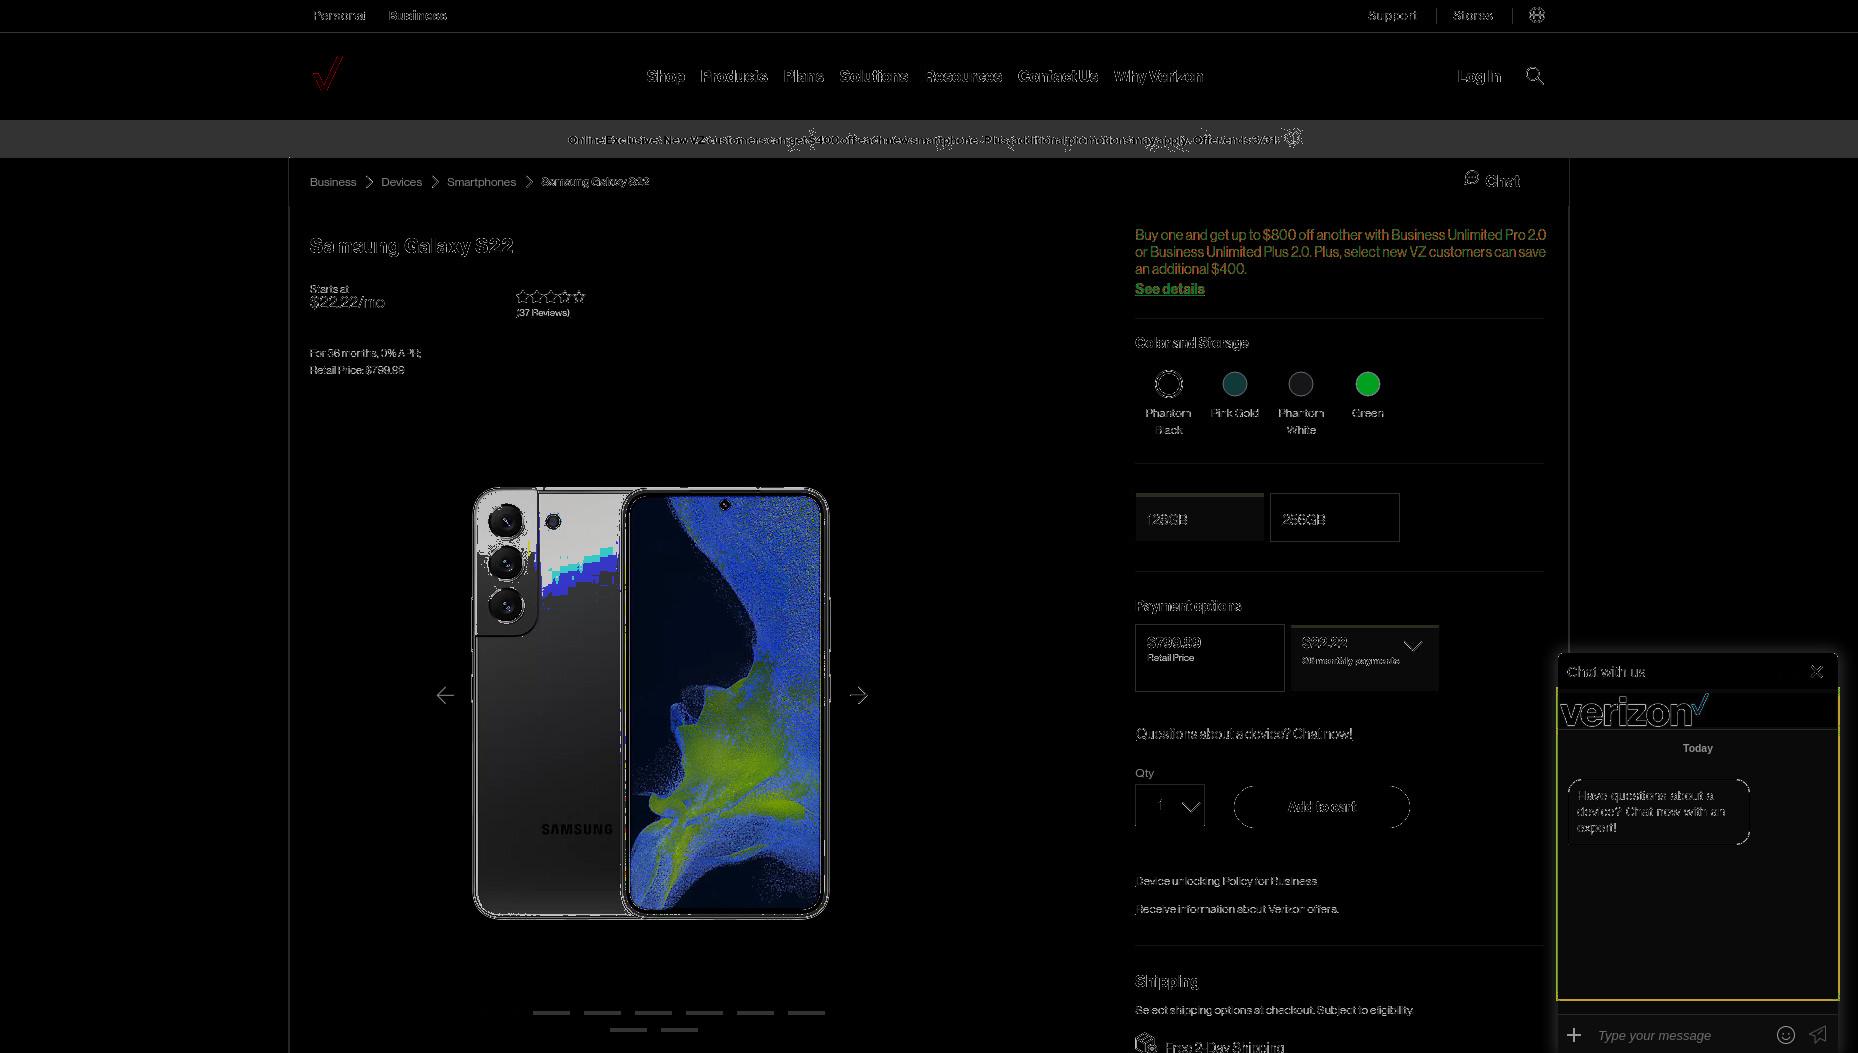Click the Type your message field

(1680, 1035)
